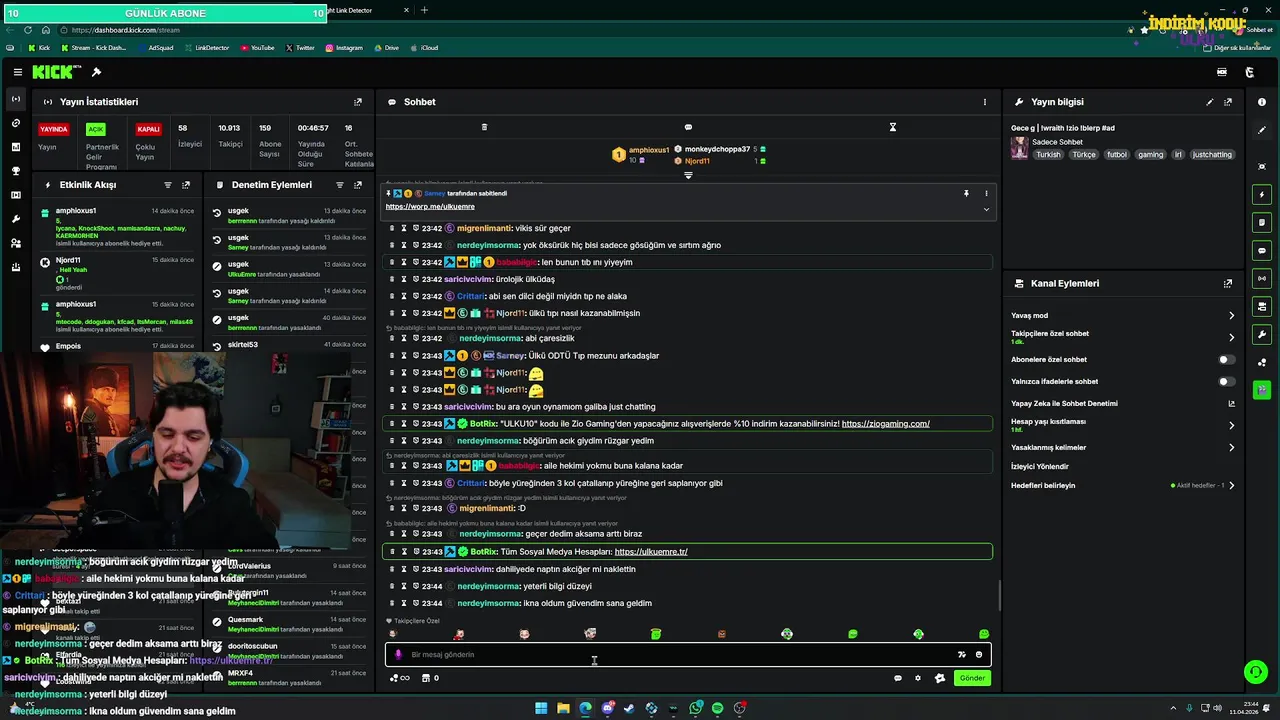This screenshot has width=1280, height=720.
Task: Select the Türkçe tag
Action: [x=1084, y=155]
